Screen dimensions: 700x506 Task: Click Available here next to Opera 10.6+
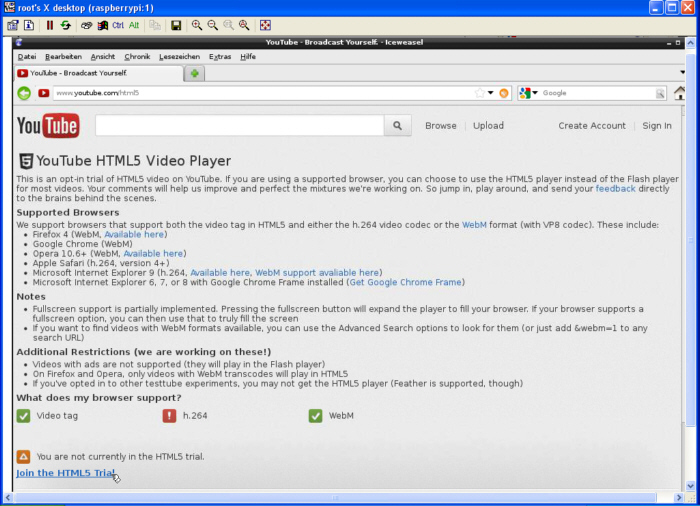pos(153,254)
